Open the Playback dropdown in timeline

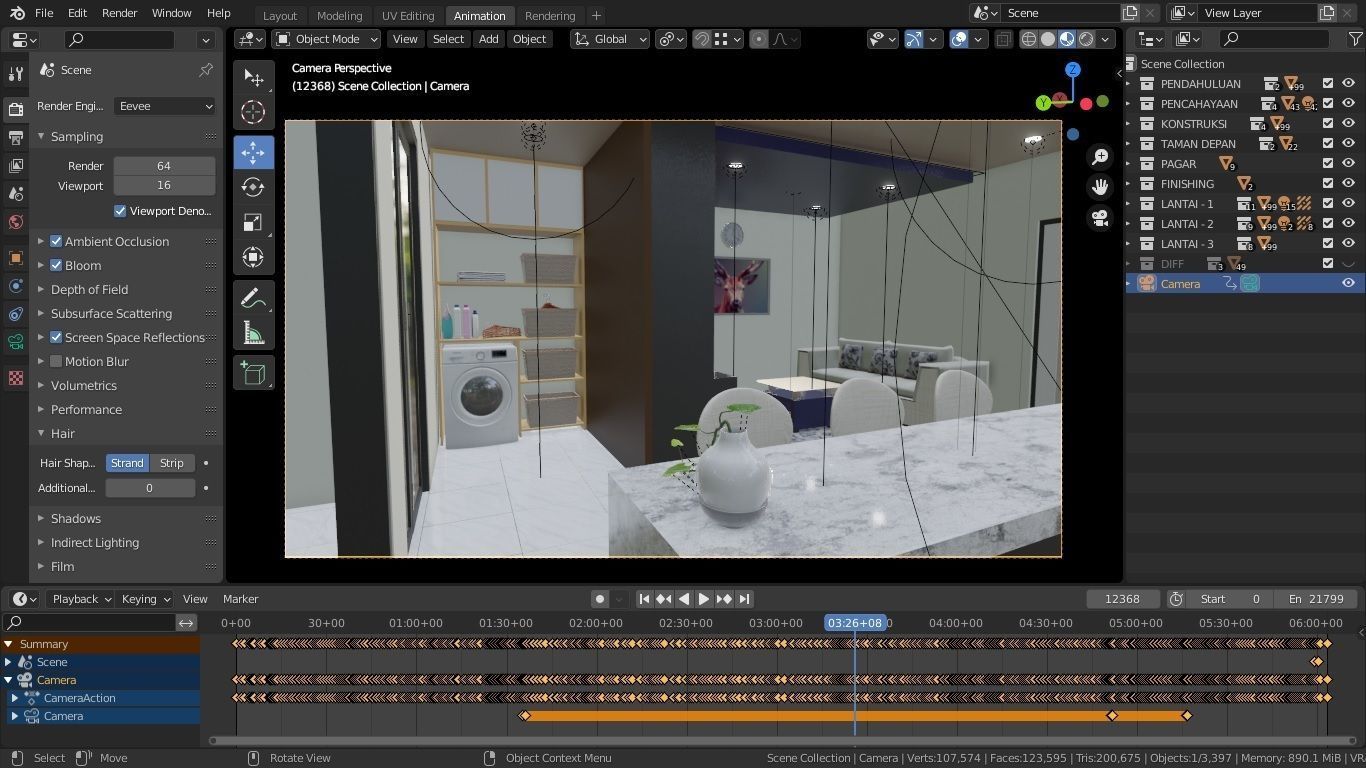pyautogui.click(x=81, y=599)
